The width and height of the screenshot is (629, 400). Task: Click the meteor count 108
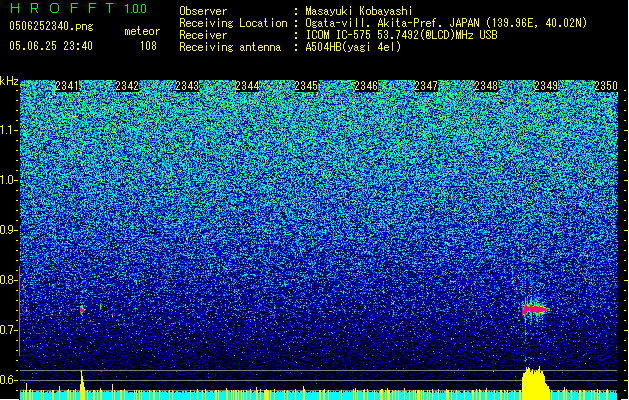148,46
